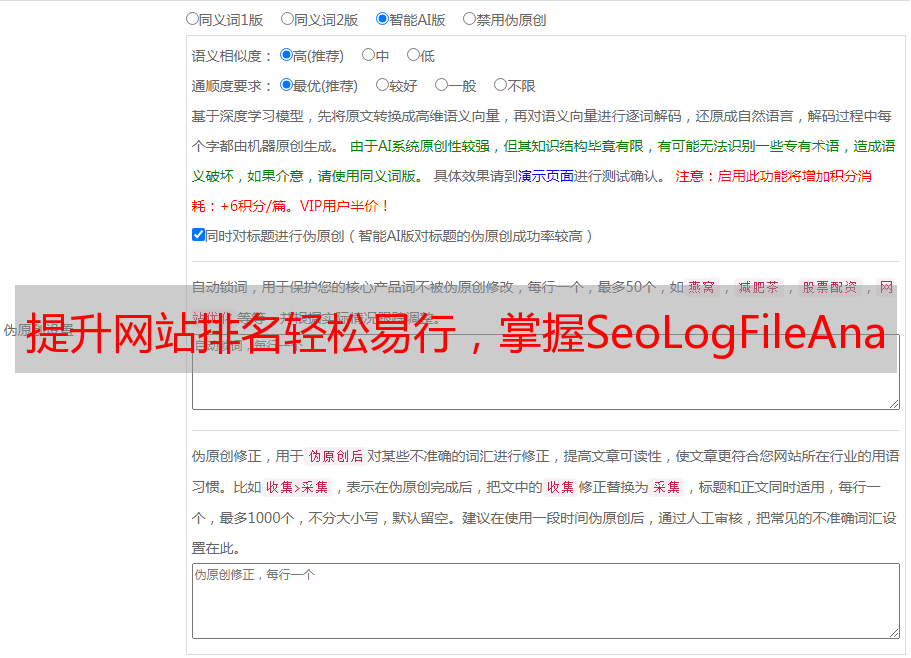
Task: Toggle 同时对标题进行伪原创 checkbox
Action: (x=198, y=235)
